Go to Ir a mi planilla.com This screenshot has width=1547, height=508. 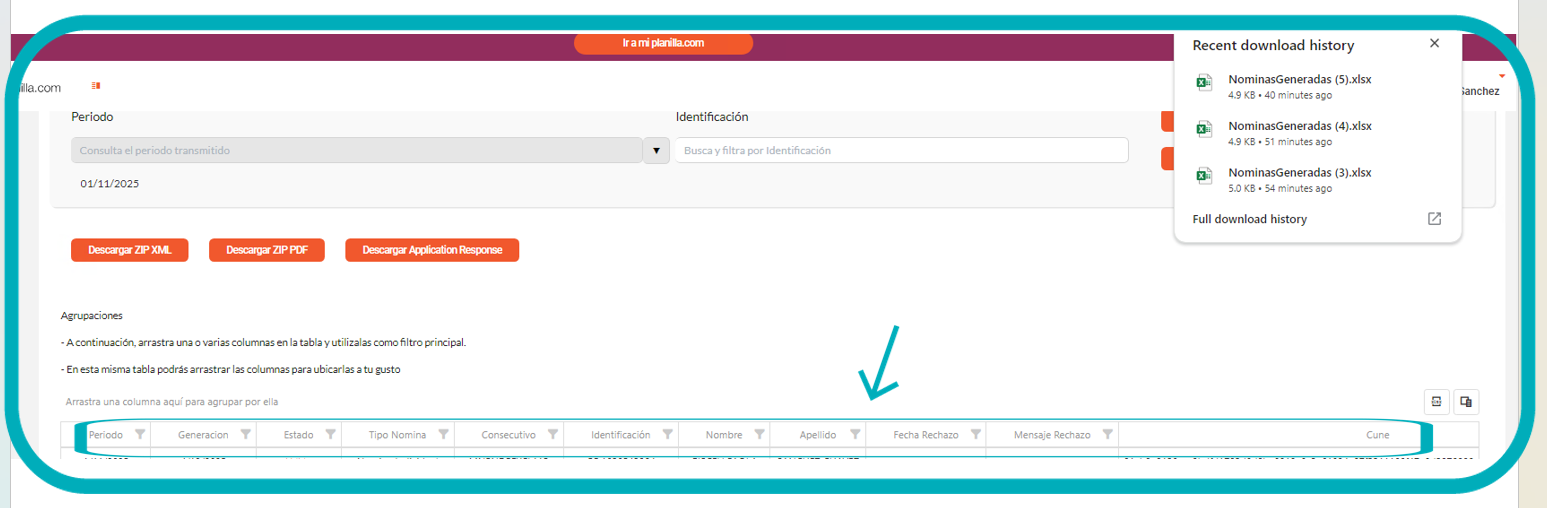pos(663,44)
